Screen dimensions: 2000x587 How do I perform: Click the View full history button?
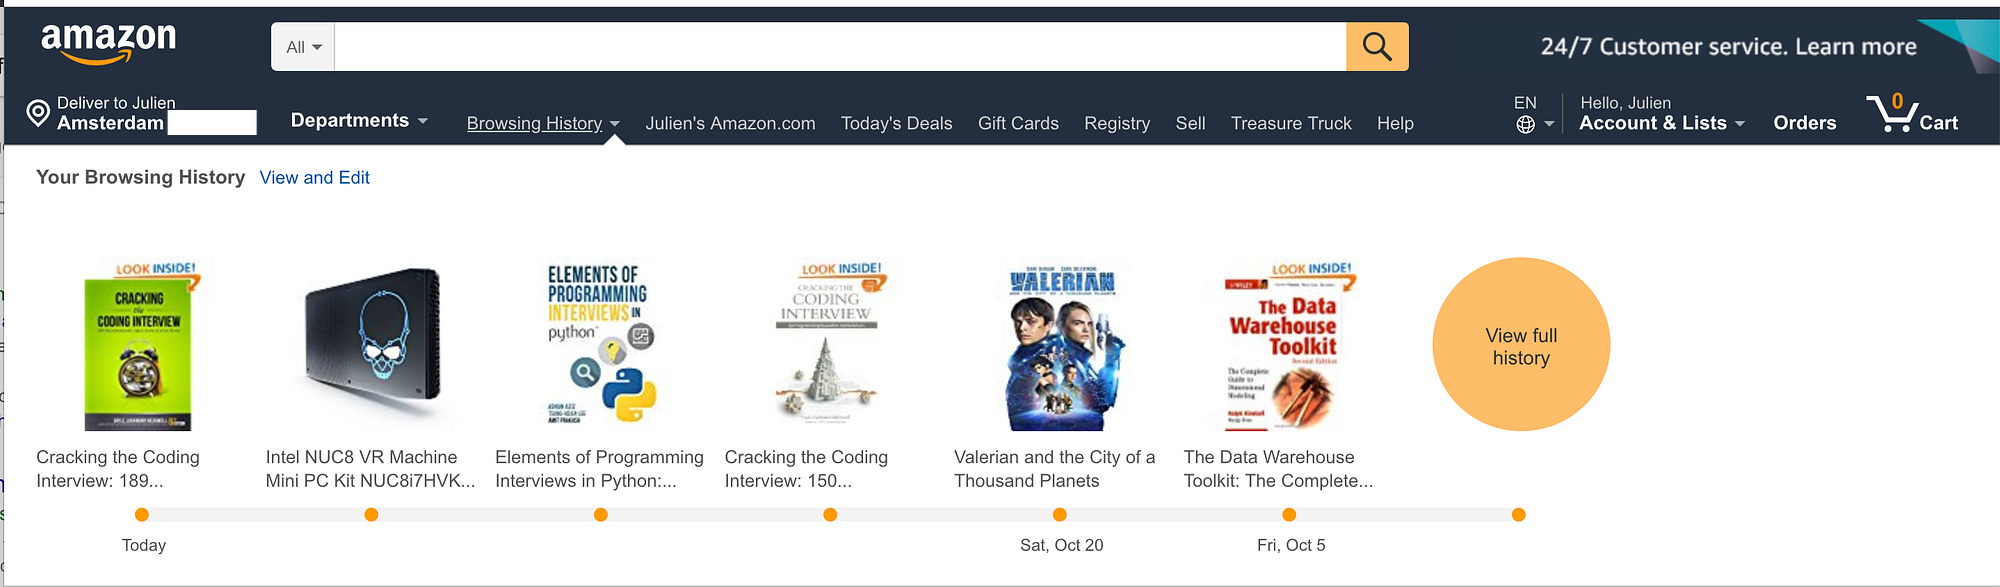[1521, 345]
